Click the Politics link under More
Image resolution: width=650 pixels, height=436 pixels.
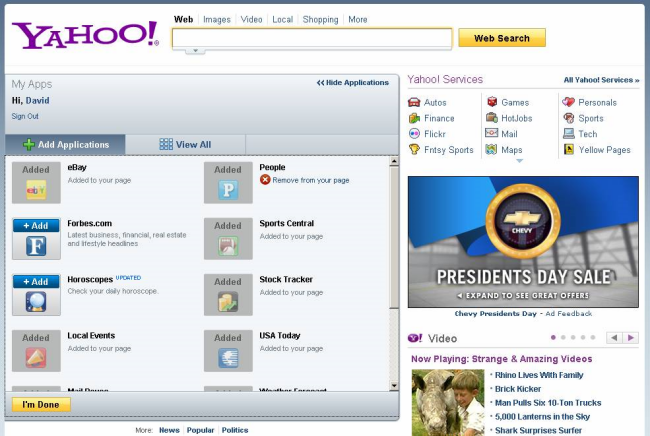pos(235,430)
